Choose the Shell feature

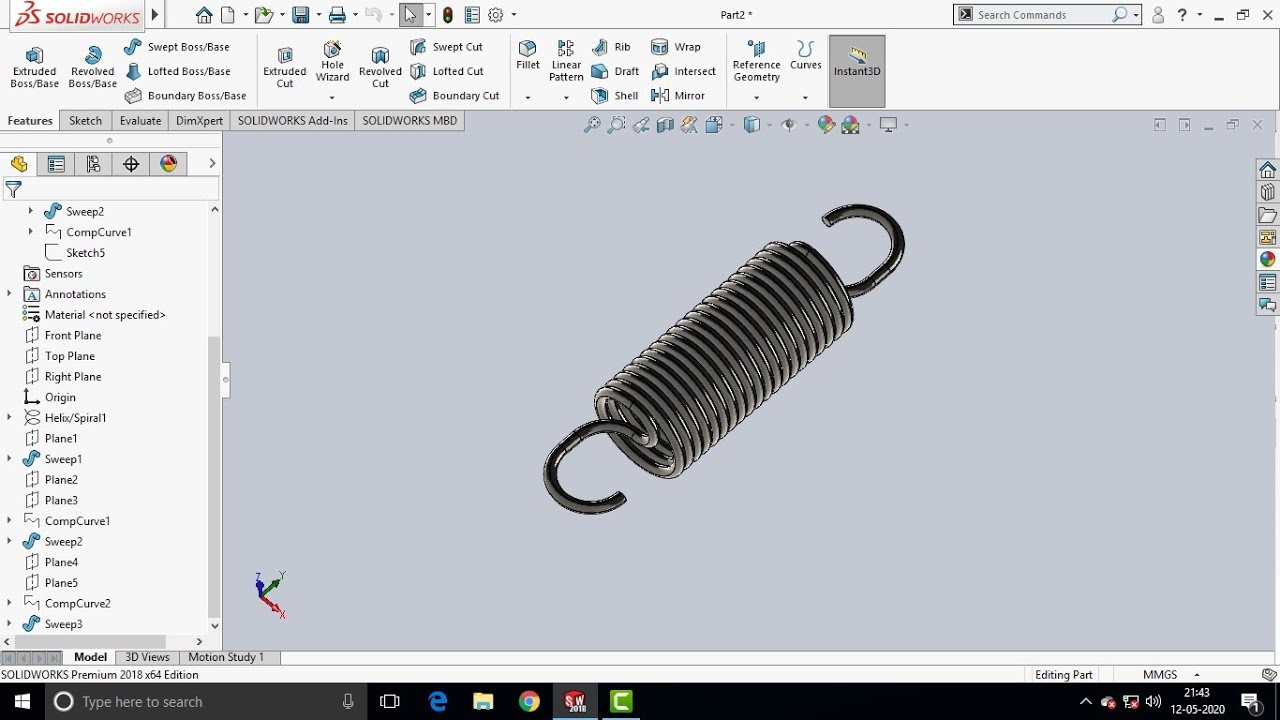615,96
